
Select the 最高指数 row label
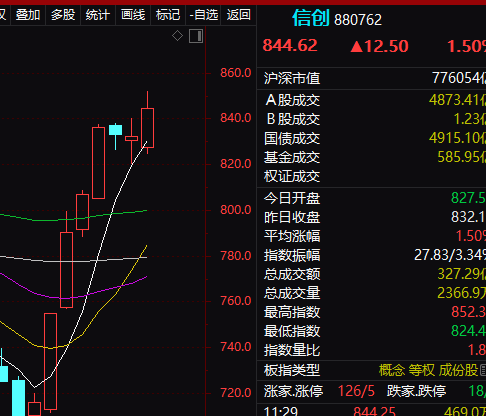(x=292, y=312)
